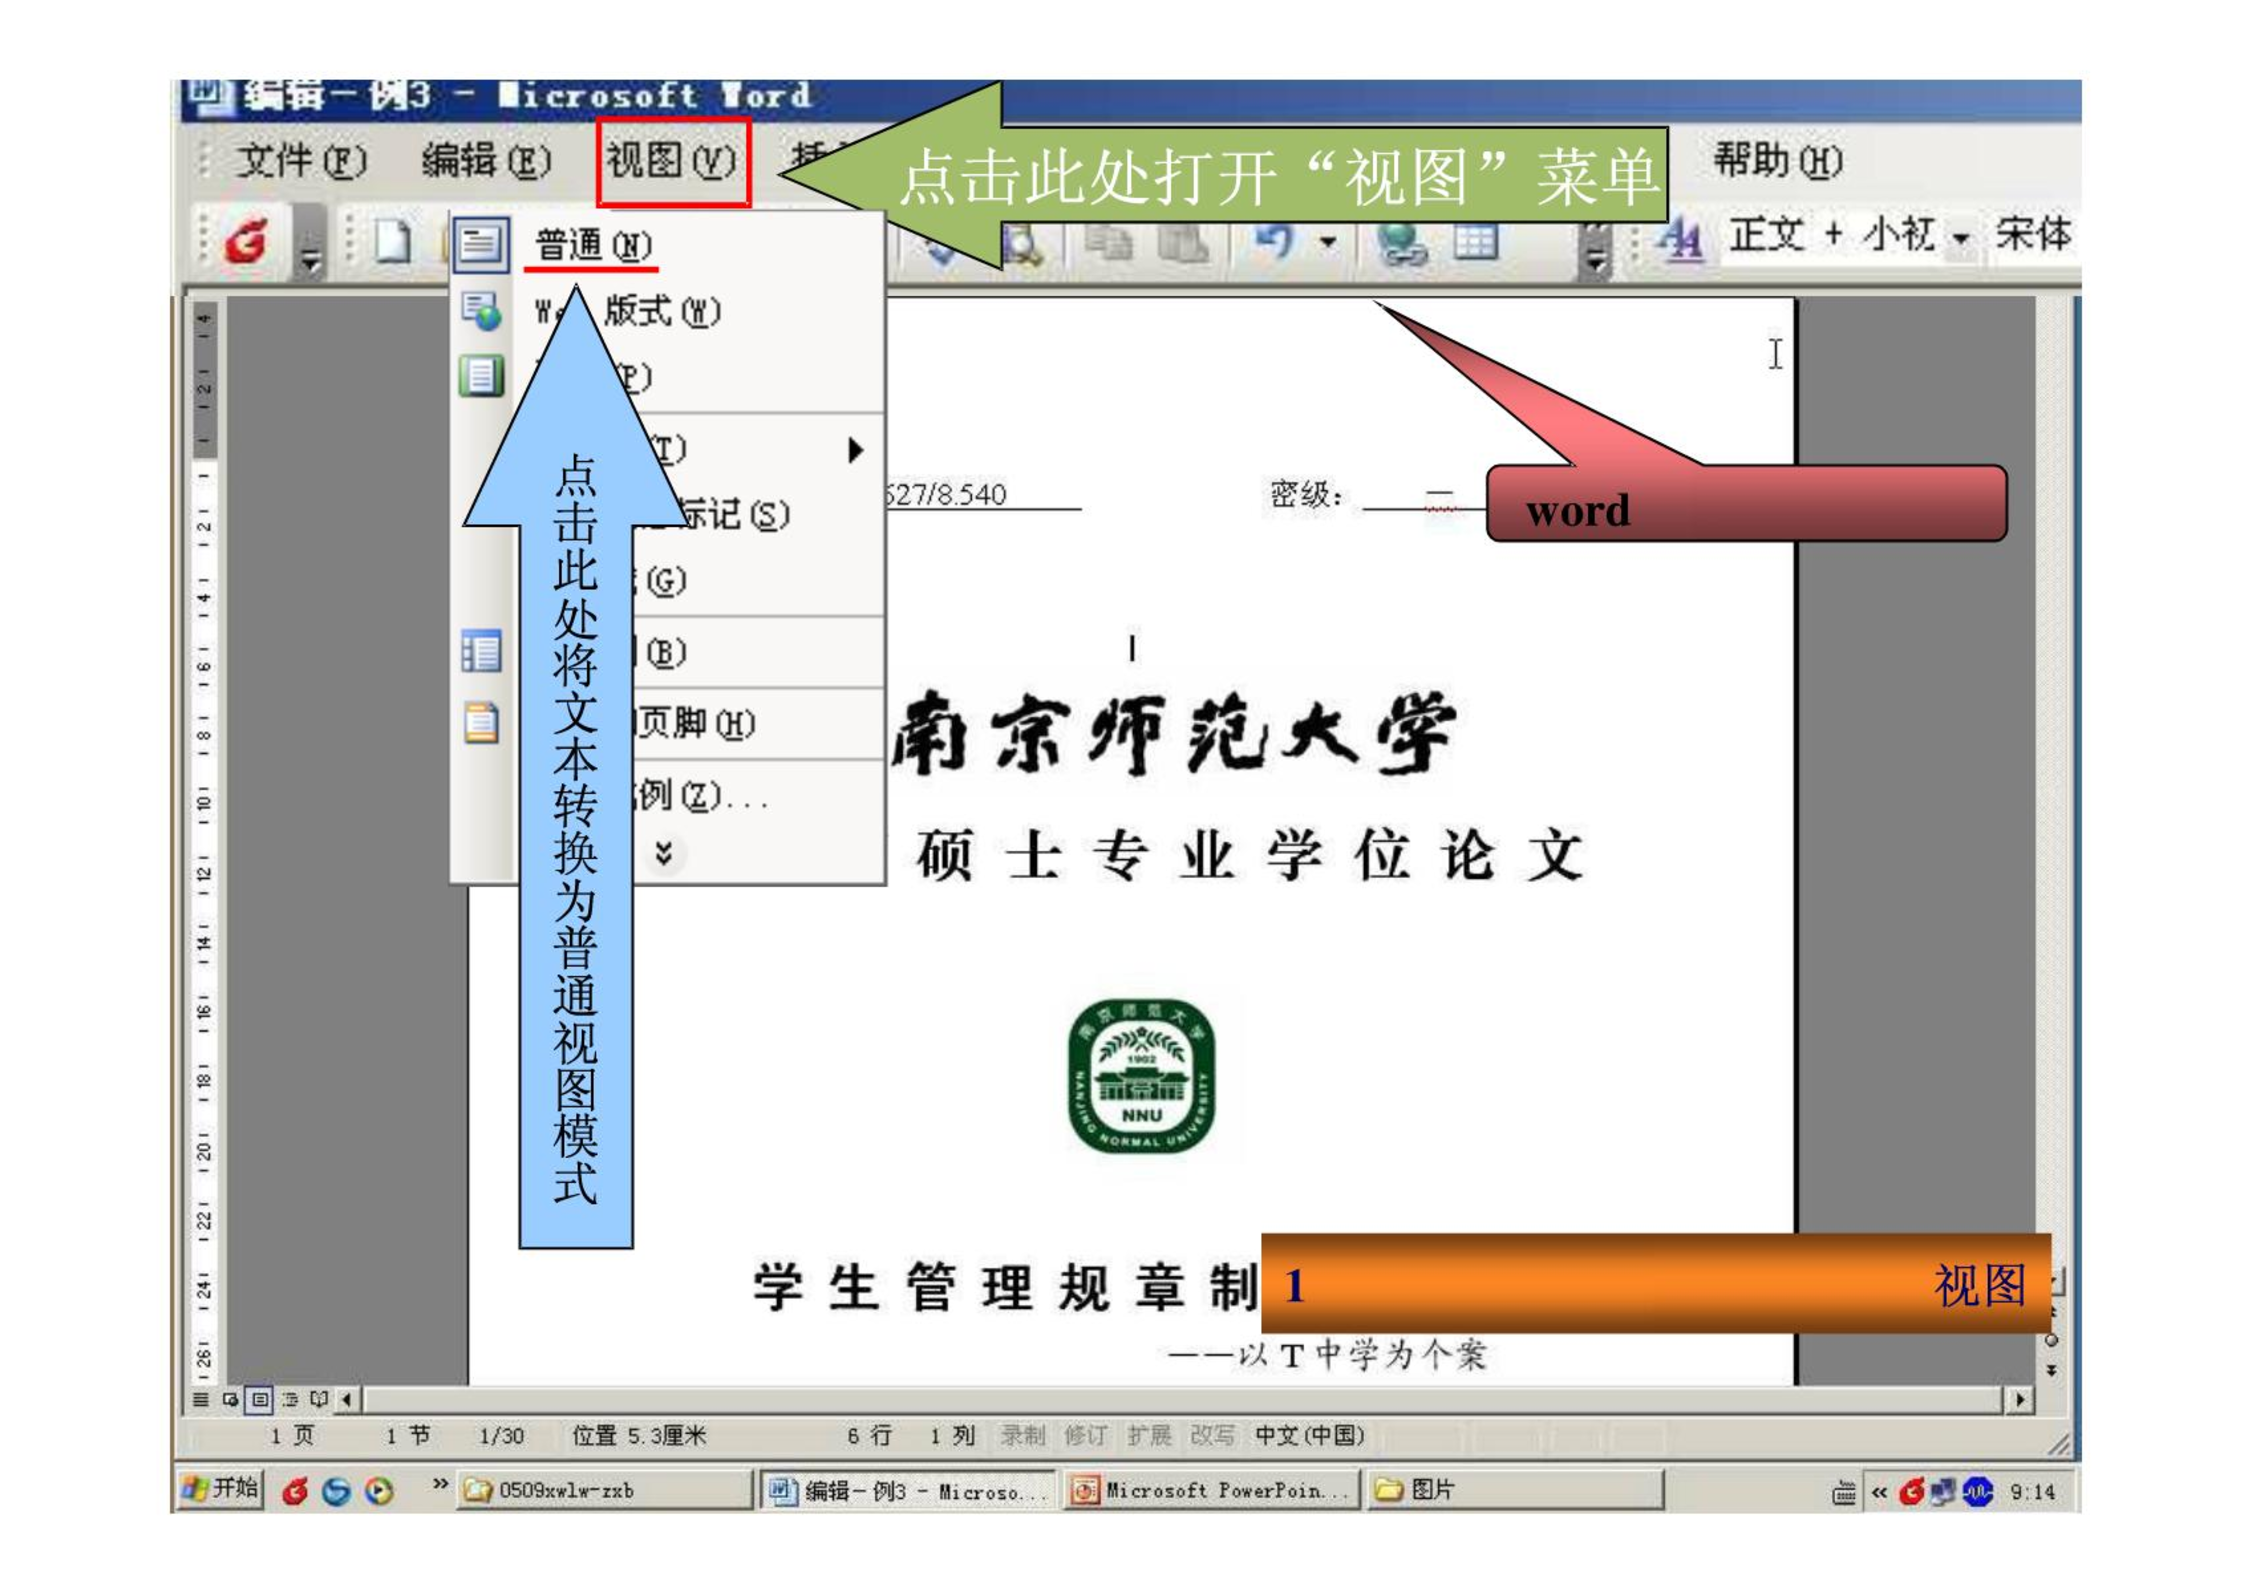Image resolution: width=2252 pixels, height=1594 pixels.
Task: Open the 视图(V) menu
Action: tap(673, 161)
